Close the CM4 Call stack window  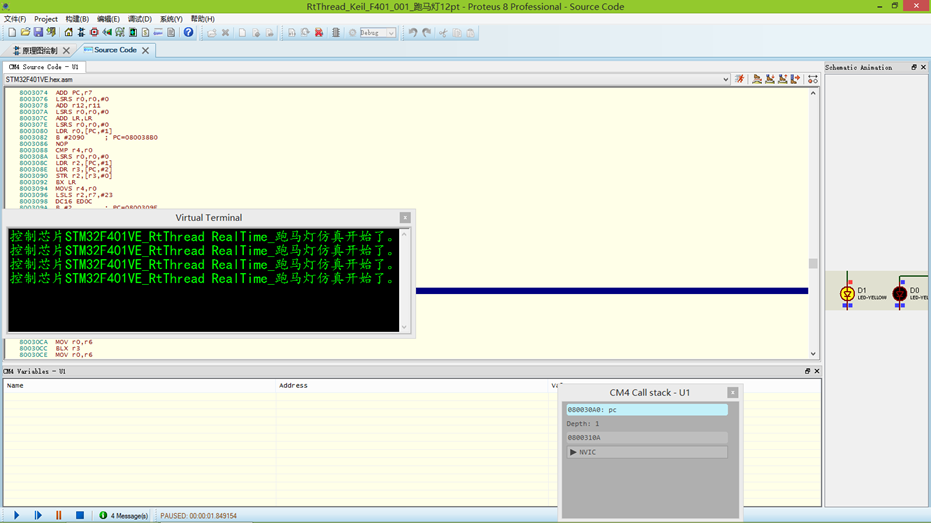click(x=733, y=392)
